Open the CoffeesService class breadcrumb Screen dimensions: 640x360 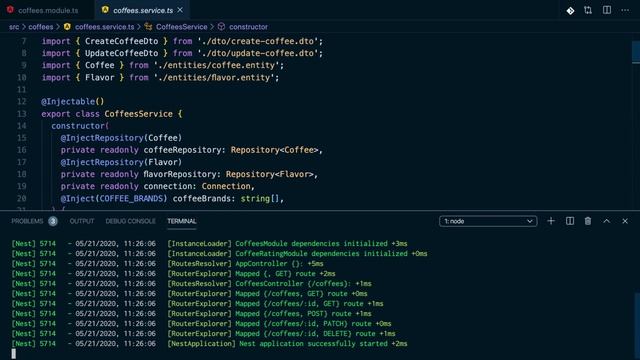pyautogui.click(x=182, y=27)
